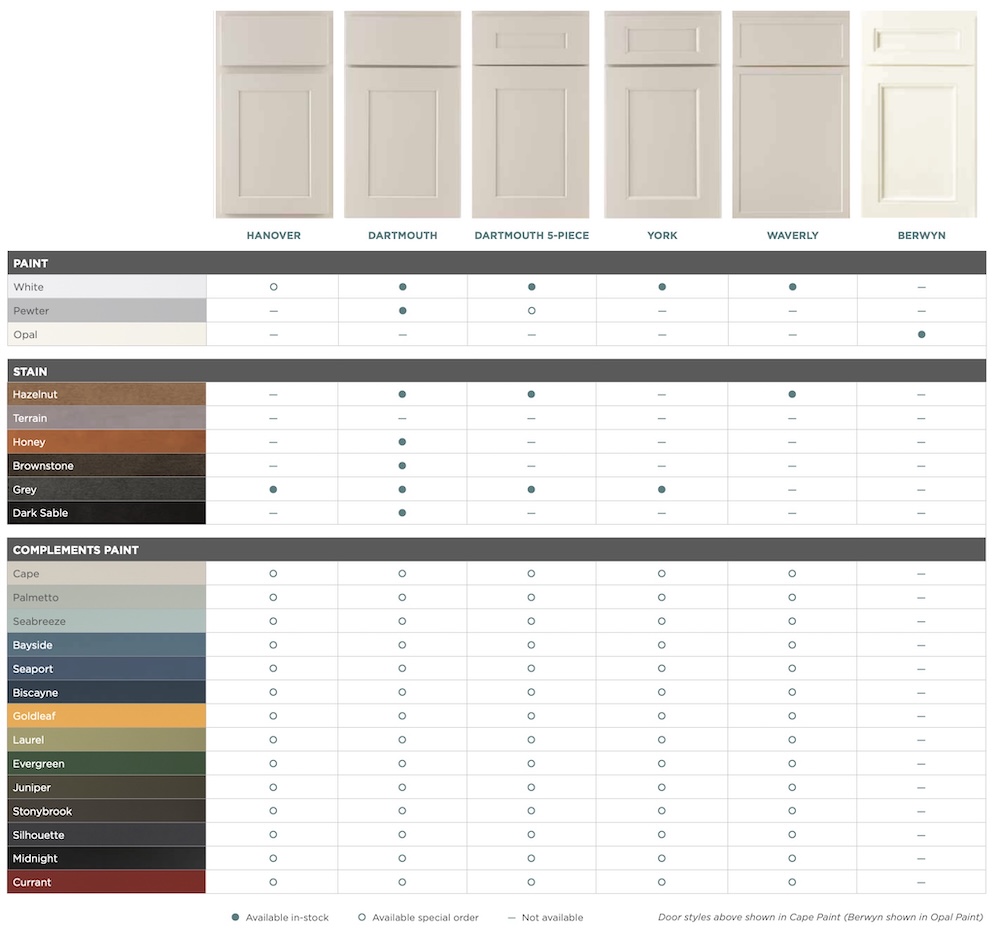Viewport: 1000px width, 934px height.
Task: Click the in-stock dot for Waverly Hazelnut stain
Action: pyautogui.click(x=791, y=394)
